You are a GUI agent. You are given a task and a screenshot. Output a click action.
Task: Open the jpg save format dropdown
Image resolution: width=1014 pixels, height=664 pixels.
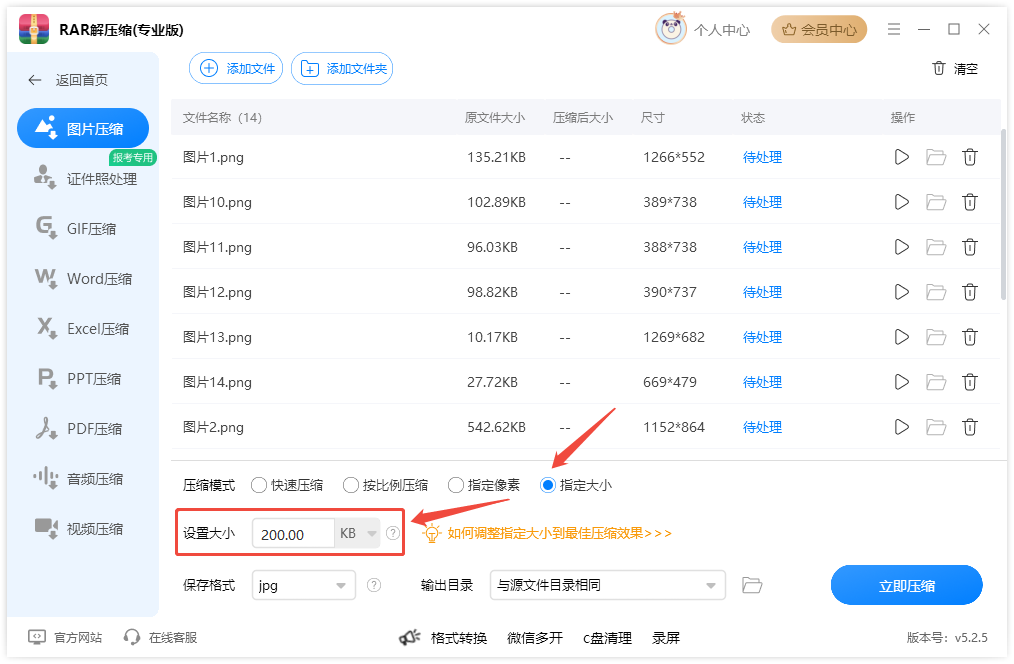pos(304,585)
